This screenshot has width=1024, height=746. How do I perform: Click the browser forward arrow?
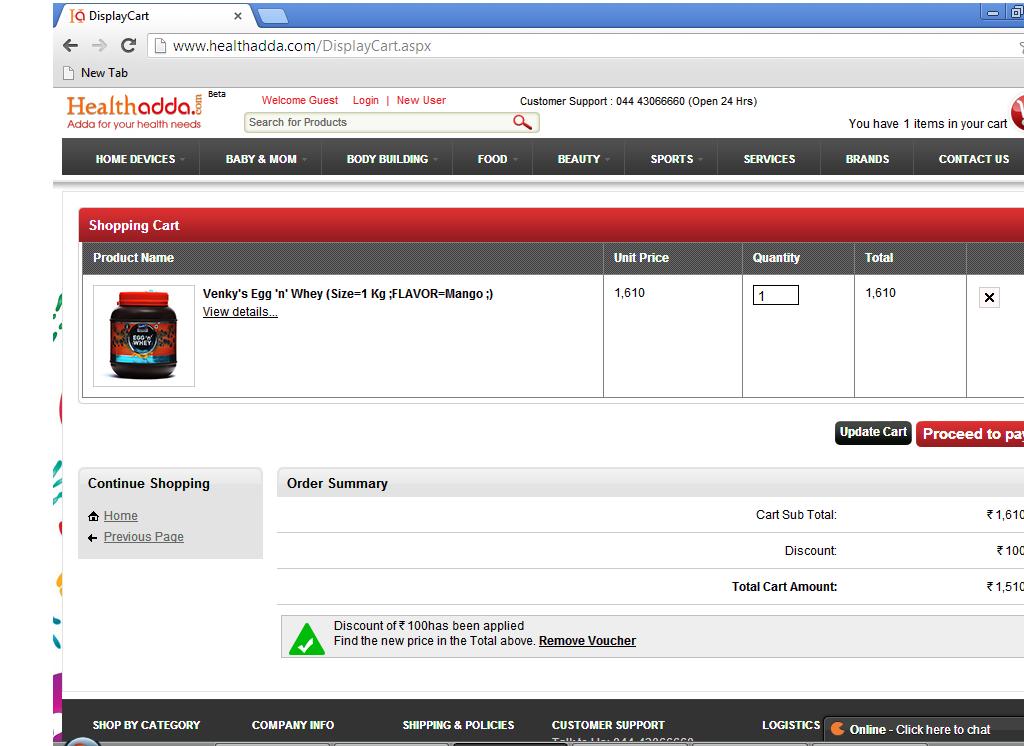99,45
